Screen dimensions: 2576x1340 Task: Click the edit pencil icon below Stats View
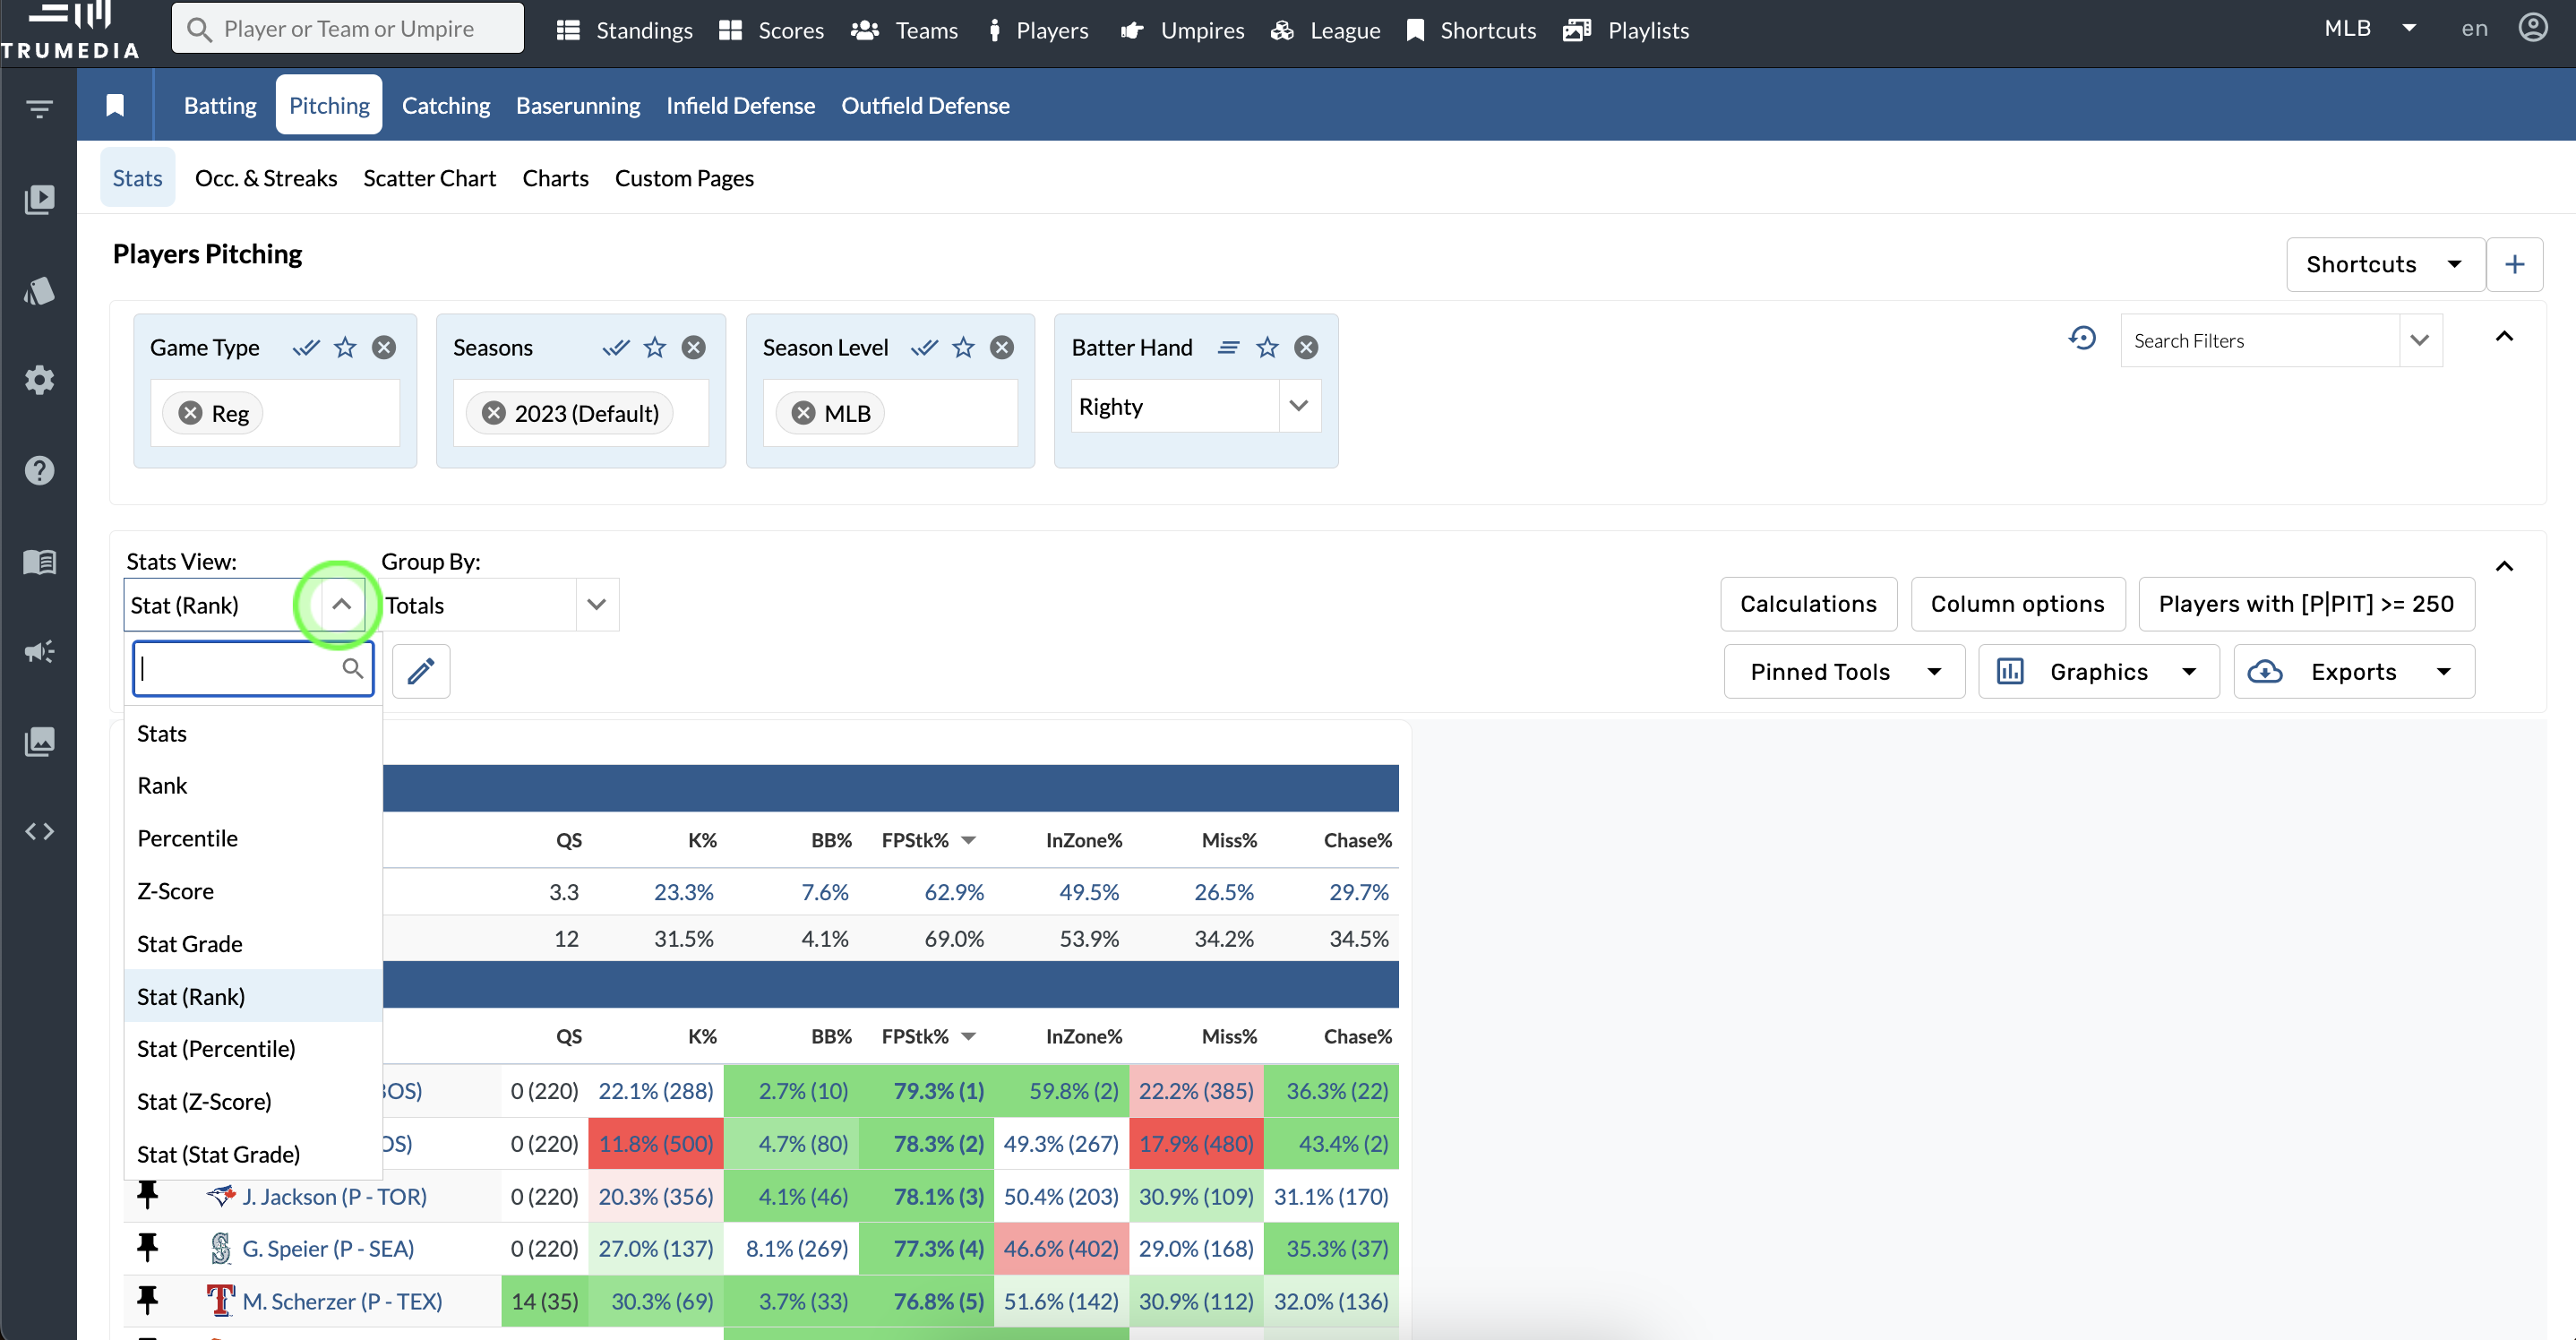(x=419, y=670)
